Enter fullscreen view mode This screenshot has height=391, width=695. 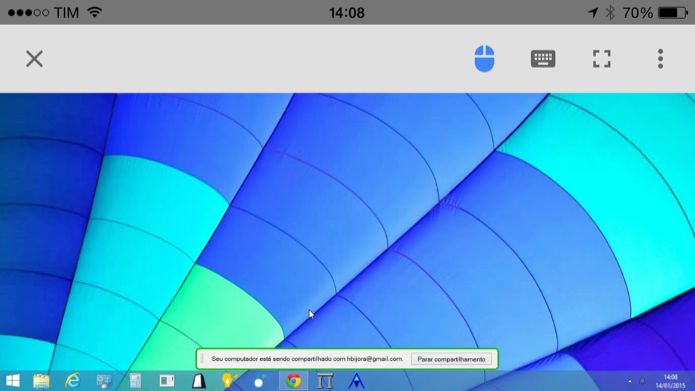coord(601,59)
